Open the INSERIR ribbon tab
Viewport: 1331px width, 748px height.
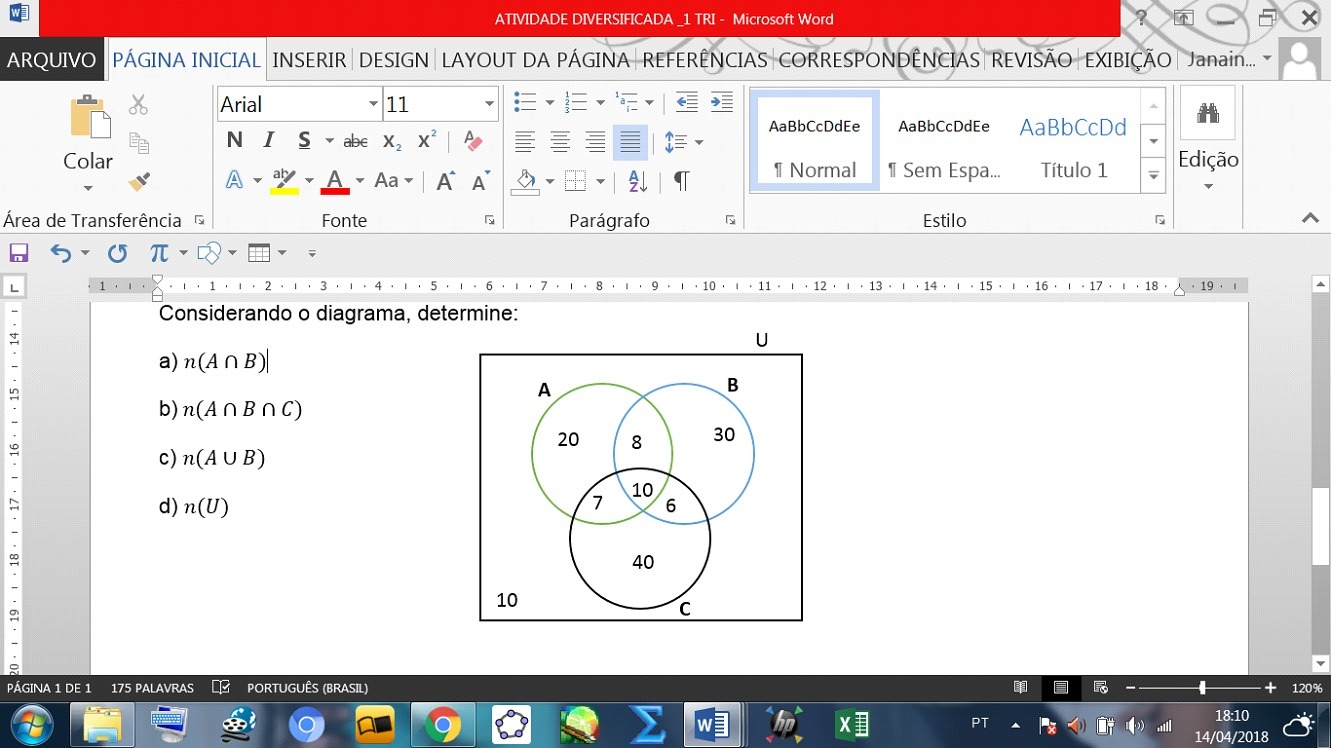coord(309,60)
